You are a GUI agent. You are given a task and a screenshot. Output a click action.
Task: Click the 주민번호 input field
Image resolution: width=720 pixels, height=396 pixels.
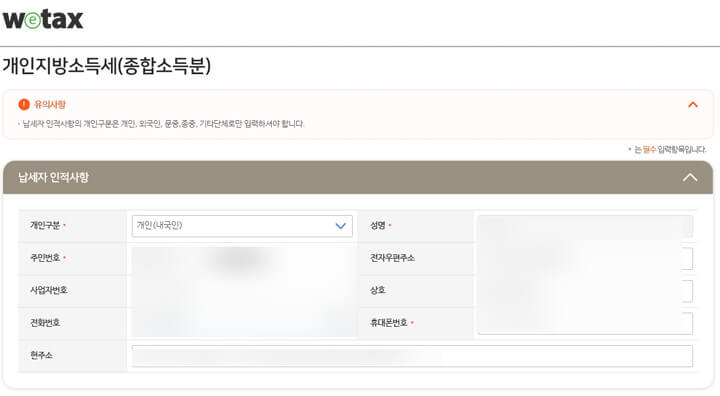(x=242, y=258)
